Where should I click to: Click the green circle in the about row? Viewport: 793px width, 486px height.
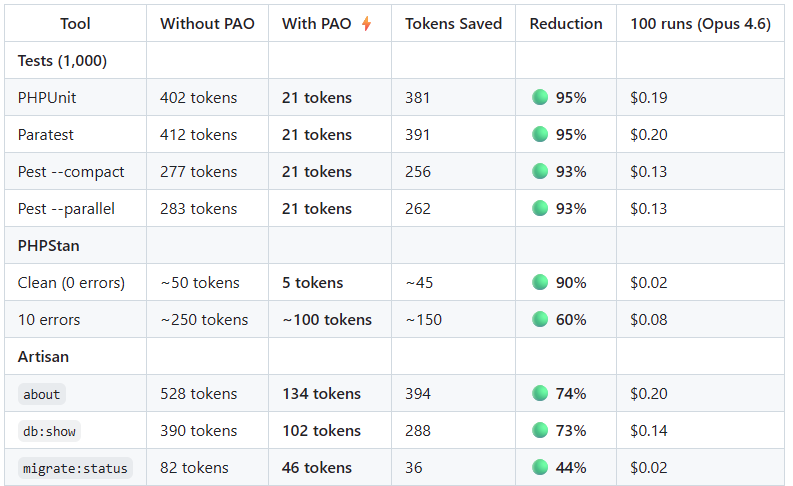pos(540,394)
